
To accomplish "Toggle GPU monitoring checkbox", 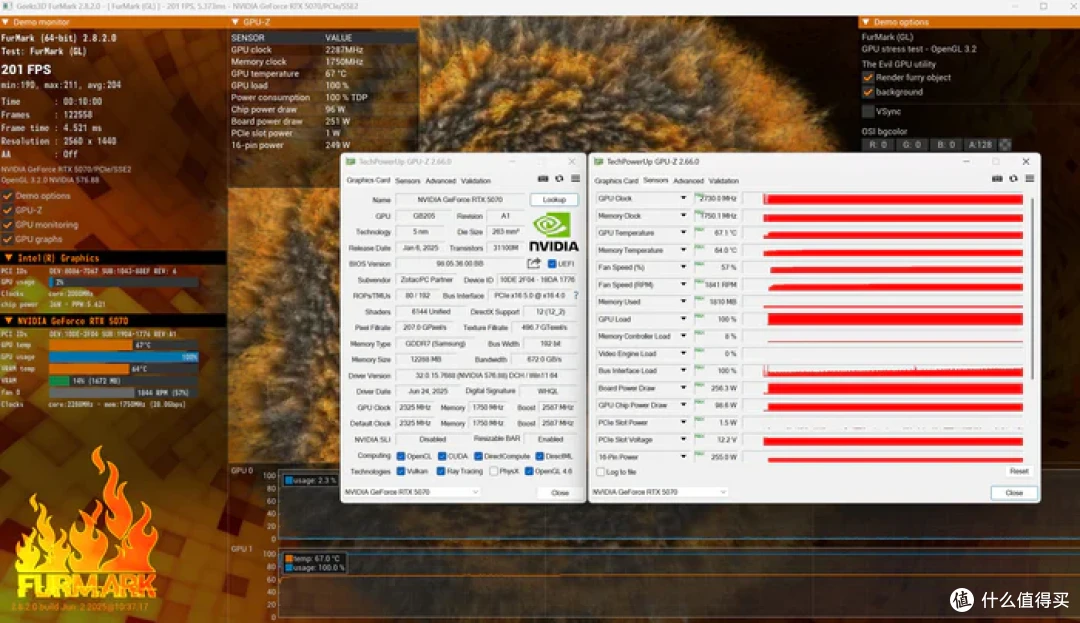I will tap(8, 225).
